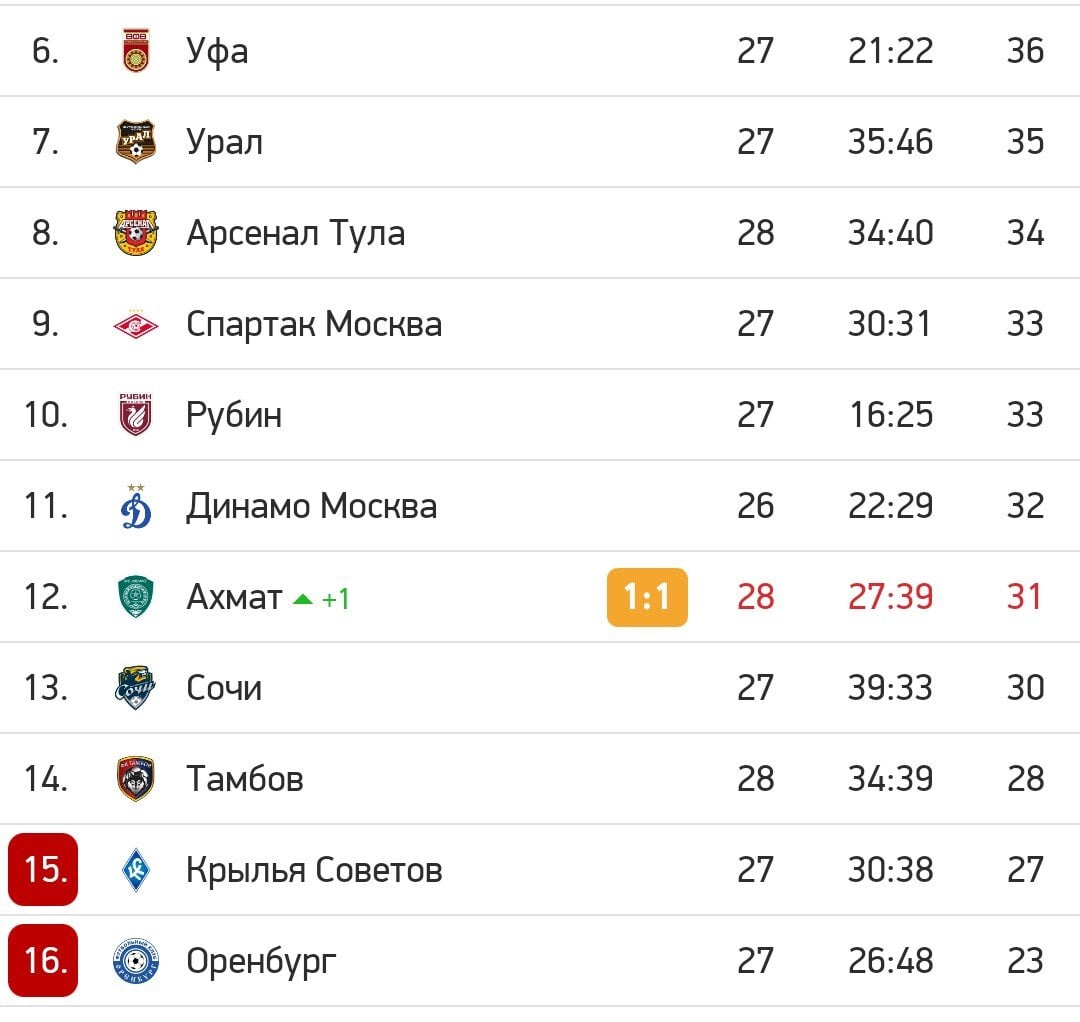1080x1022 pixels.
Task: Click the Ахмат team name
Action: 234,597
